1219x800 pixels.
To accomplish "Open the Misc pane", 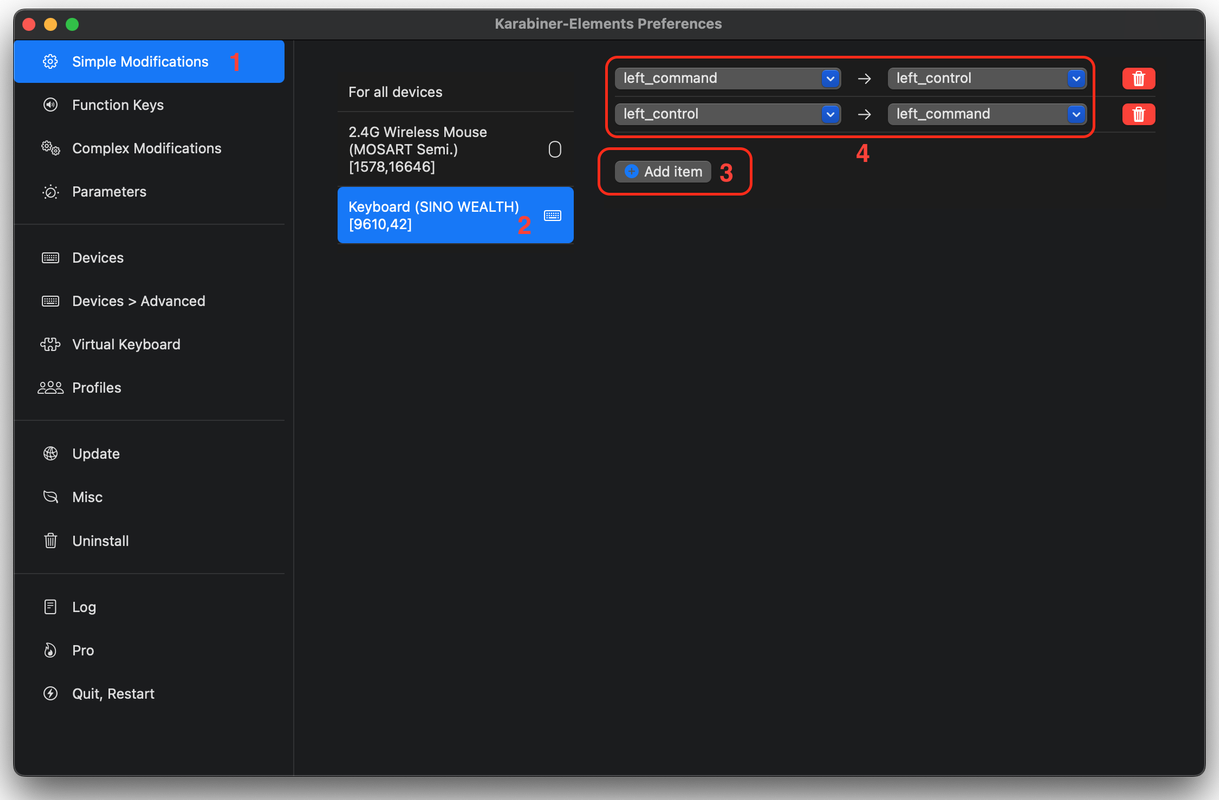I will click(149, 497).
